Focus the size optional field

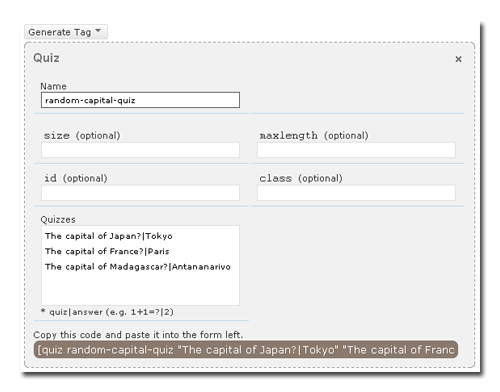coord(140,150)
